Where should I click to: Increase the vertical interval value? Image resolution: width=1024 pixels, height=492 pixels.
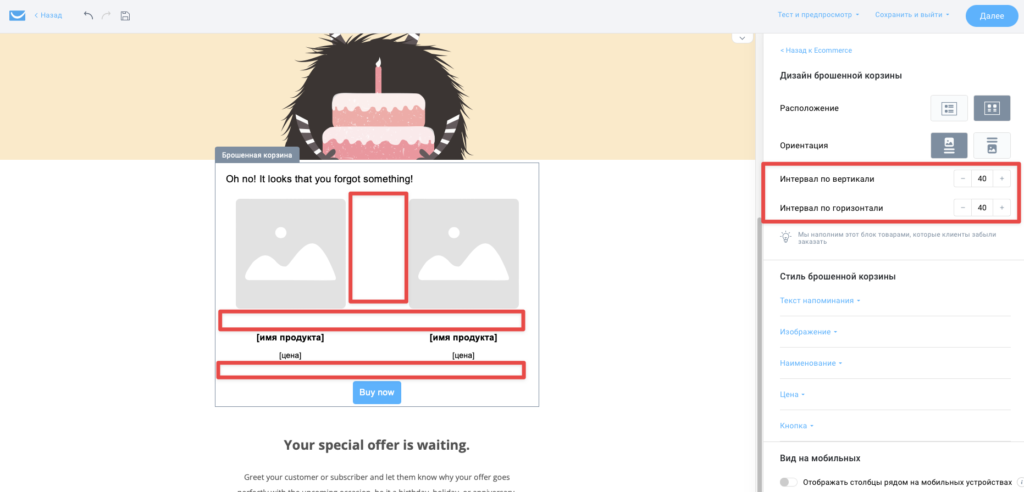[1001, 178]
